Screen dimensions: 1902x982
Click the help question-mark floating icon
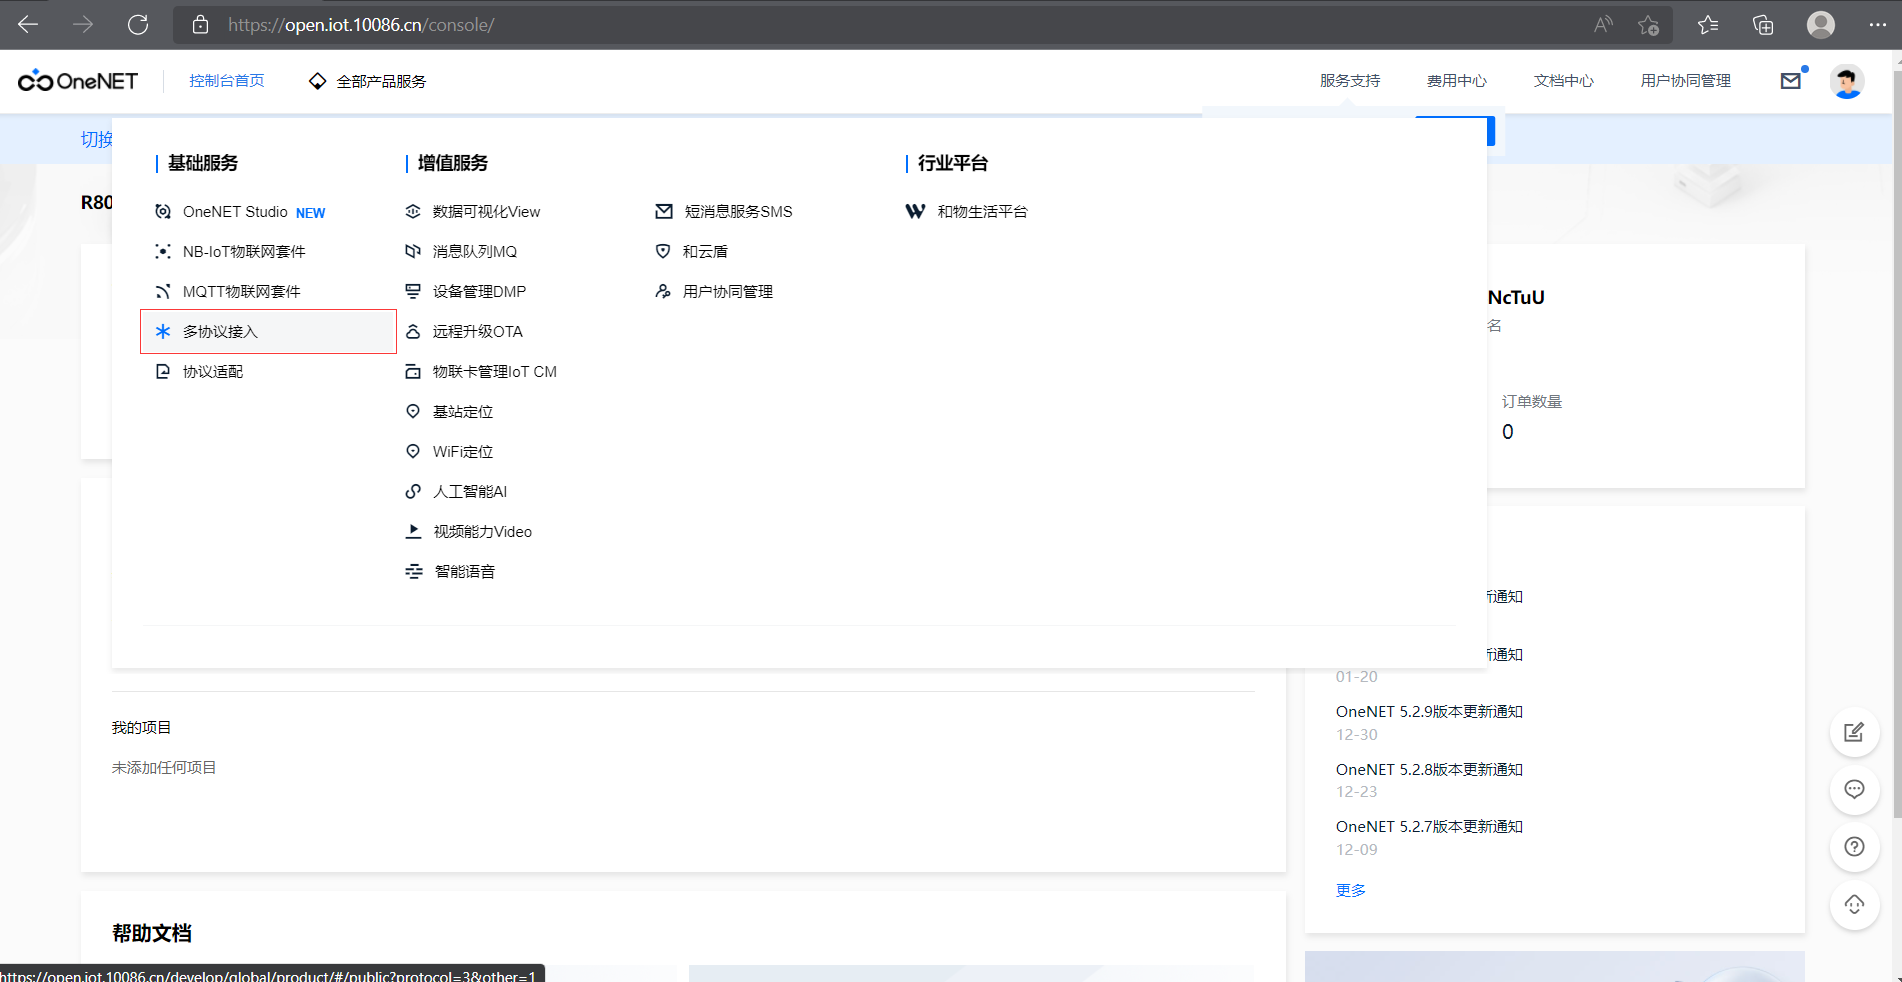click(1854, 847)
